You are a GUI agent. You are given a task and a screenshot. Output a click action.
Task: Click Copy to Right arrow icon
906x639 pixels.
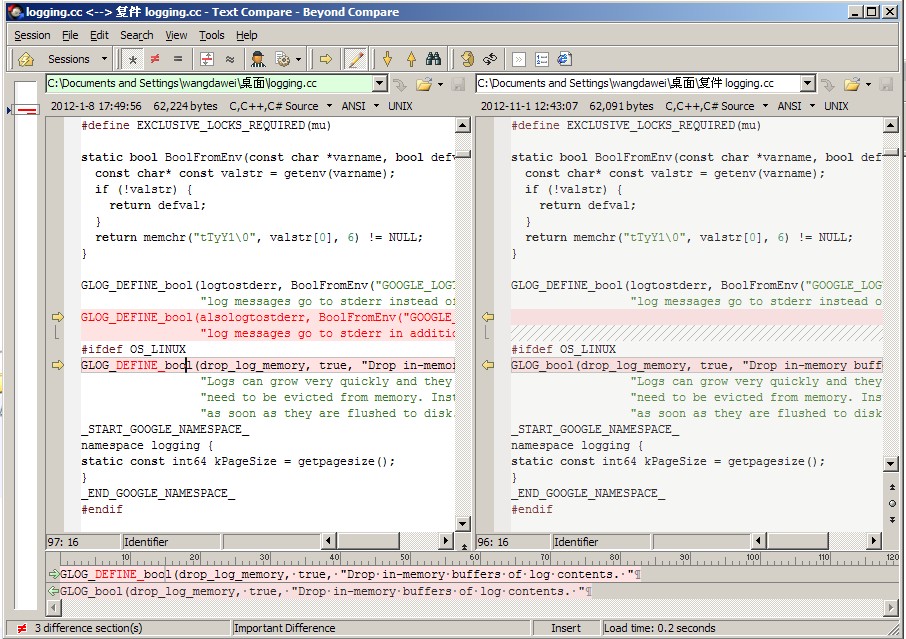coord(325,59)
